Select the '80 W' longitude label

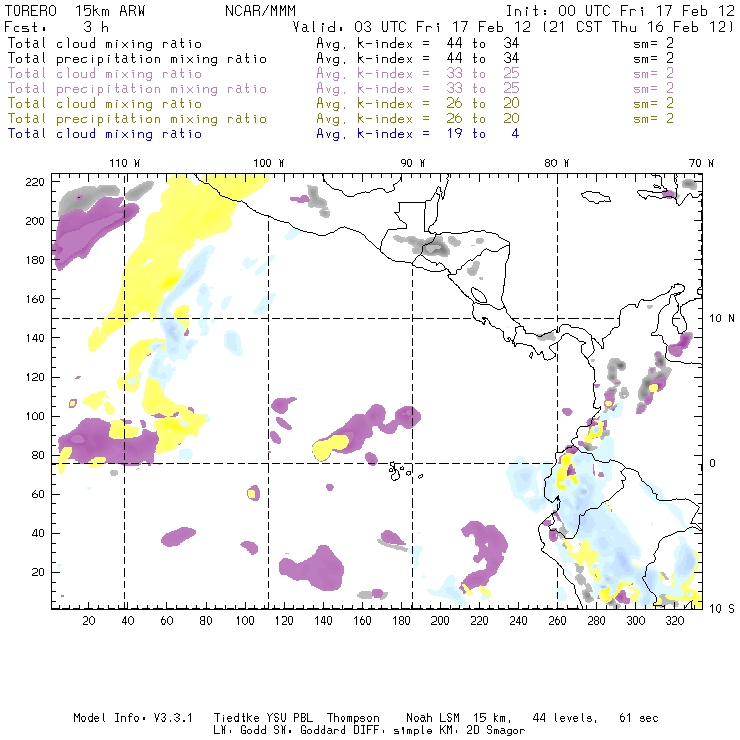click(x=556, y=163)
